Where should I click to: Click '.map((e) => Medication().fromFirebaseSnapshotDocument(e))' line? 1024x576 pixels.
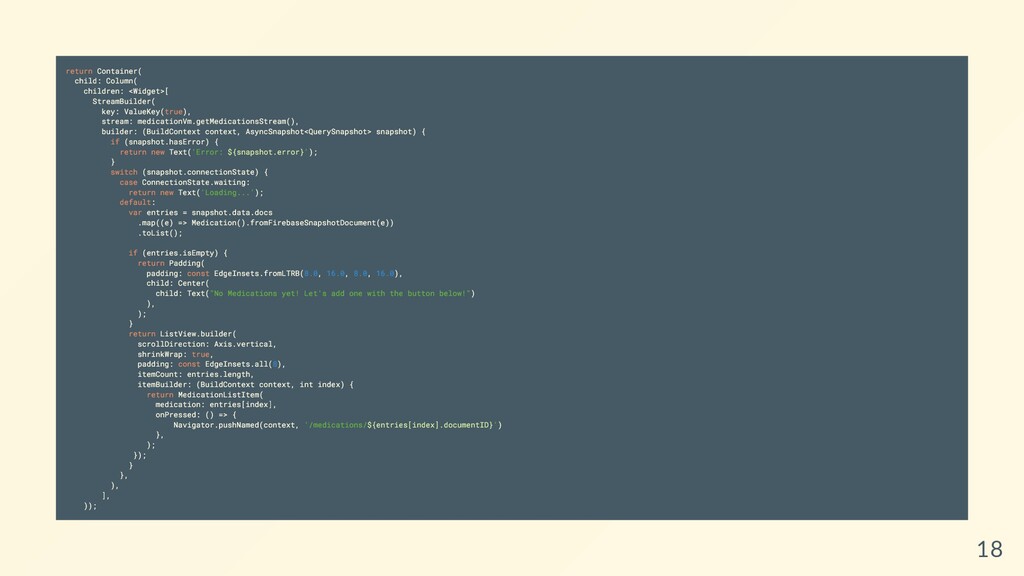pyautogui.click(x=266, y=223)
